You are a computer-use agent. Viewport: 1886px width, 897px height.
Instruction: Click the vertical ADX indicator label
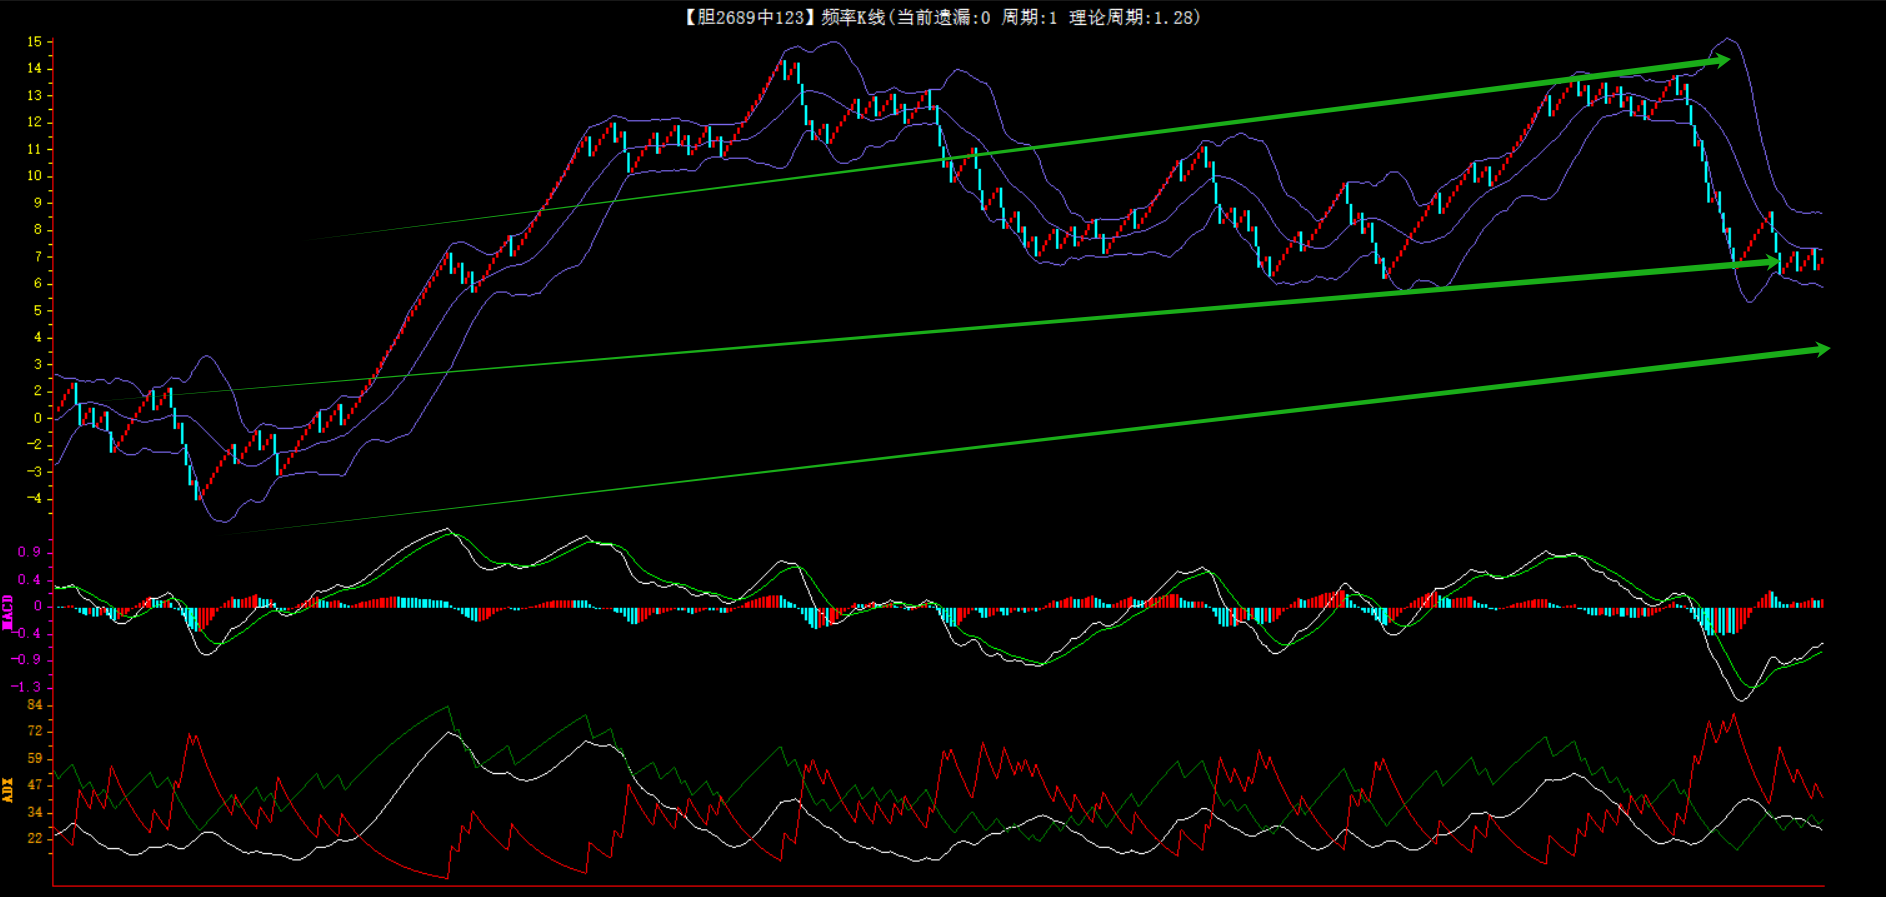8,790
